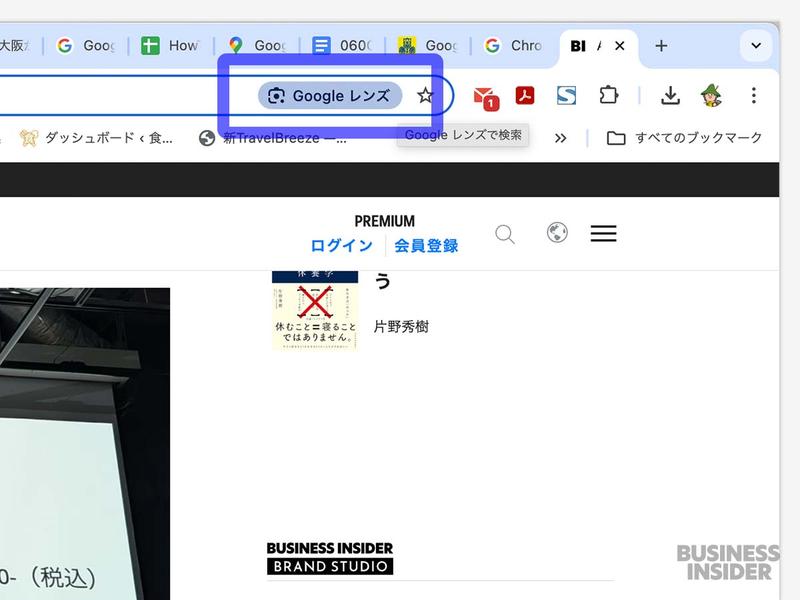Close the active BI tab
Screen dimensions: 800x600
620,46
